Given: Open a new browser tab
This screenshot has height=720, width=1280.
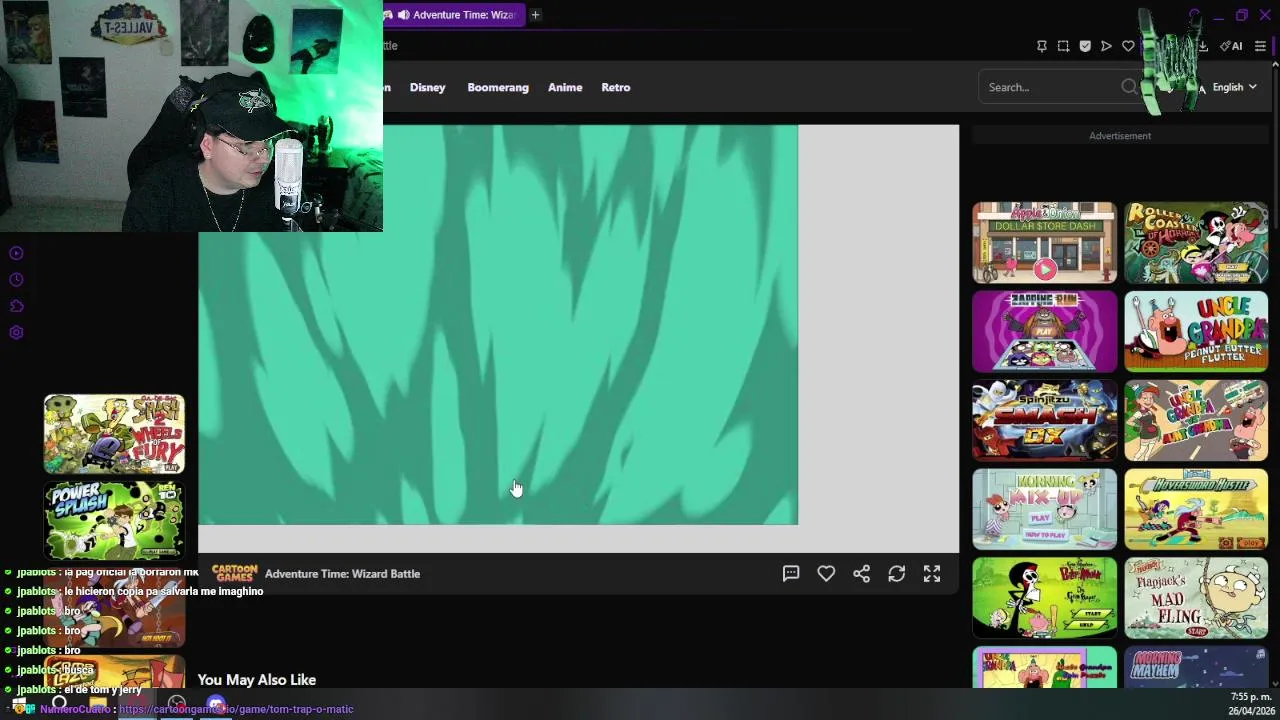Looking at the screenshot, I should [535, 15].
